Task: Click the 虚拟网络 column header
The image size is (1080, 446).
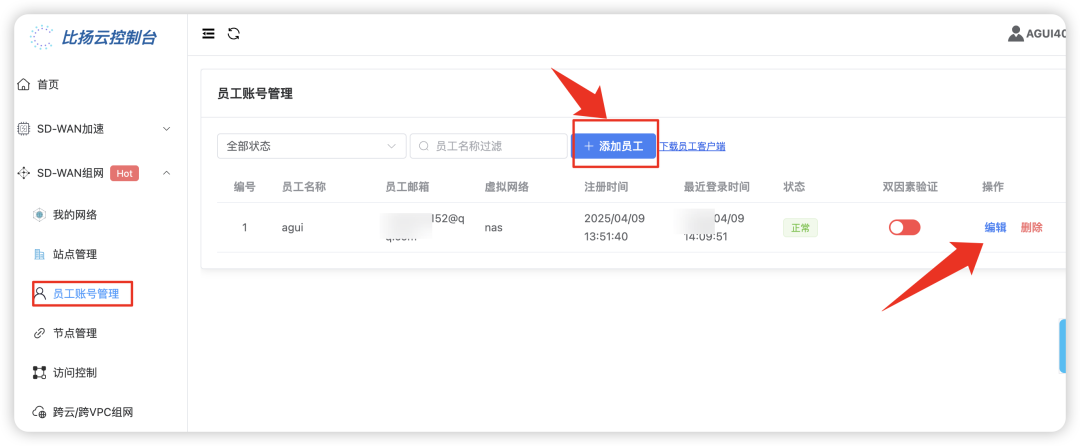Action: [x=506, y=187]
